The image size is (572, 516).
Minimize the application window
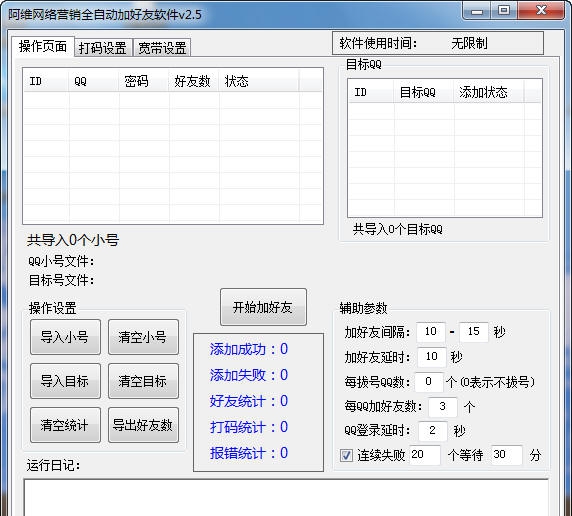click(x=476, y=11)
